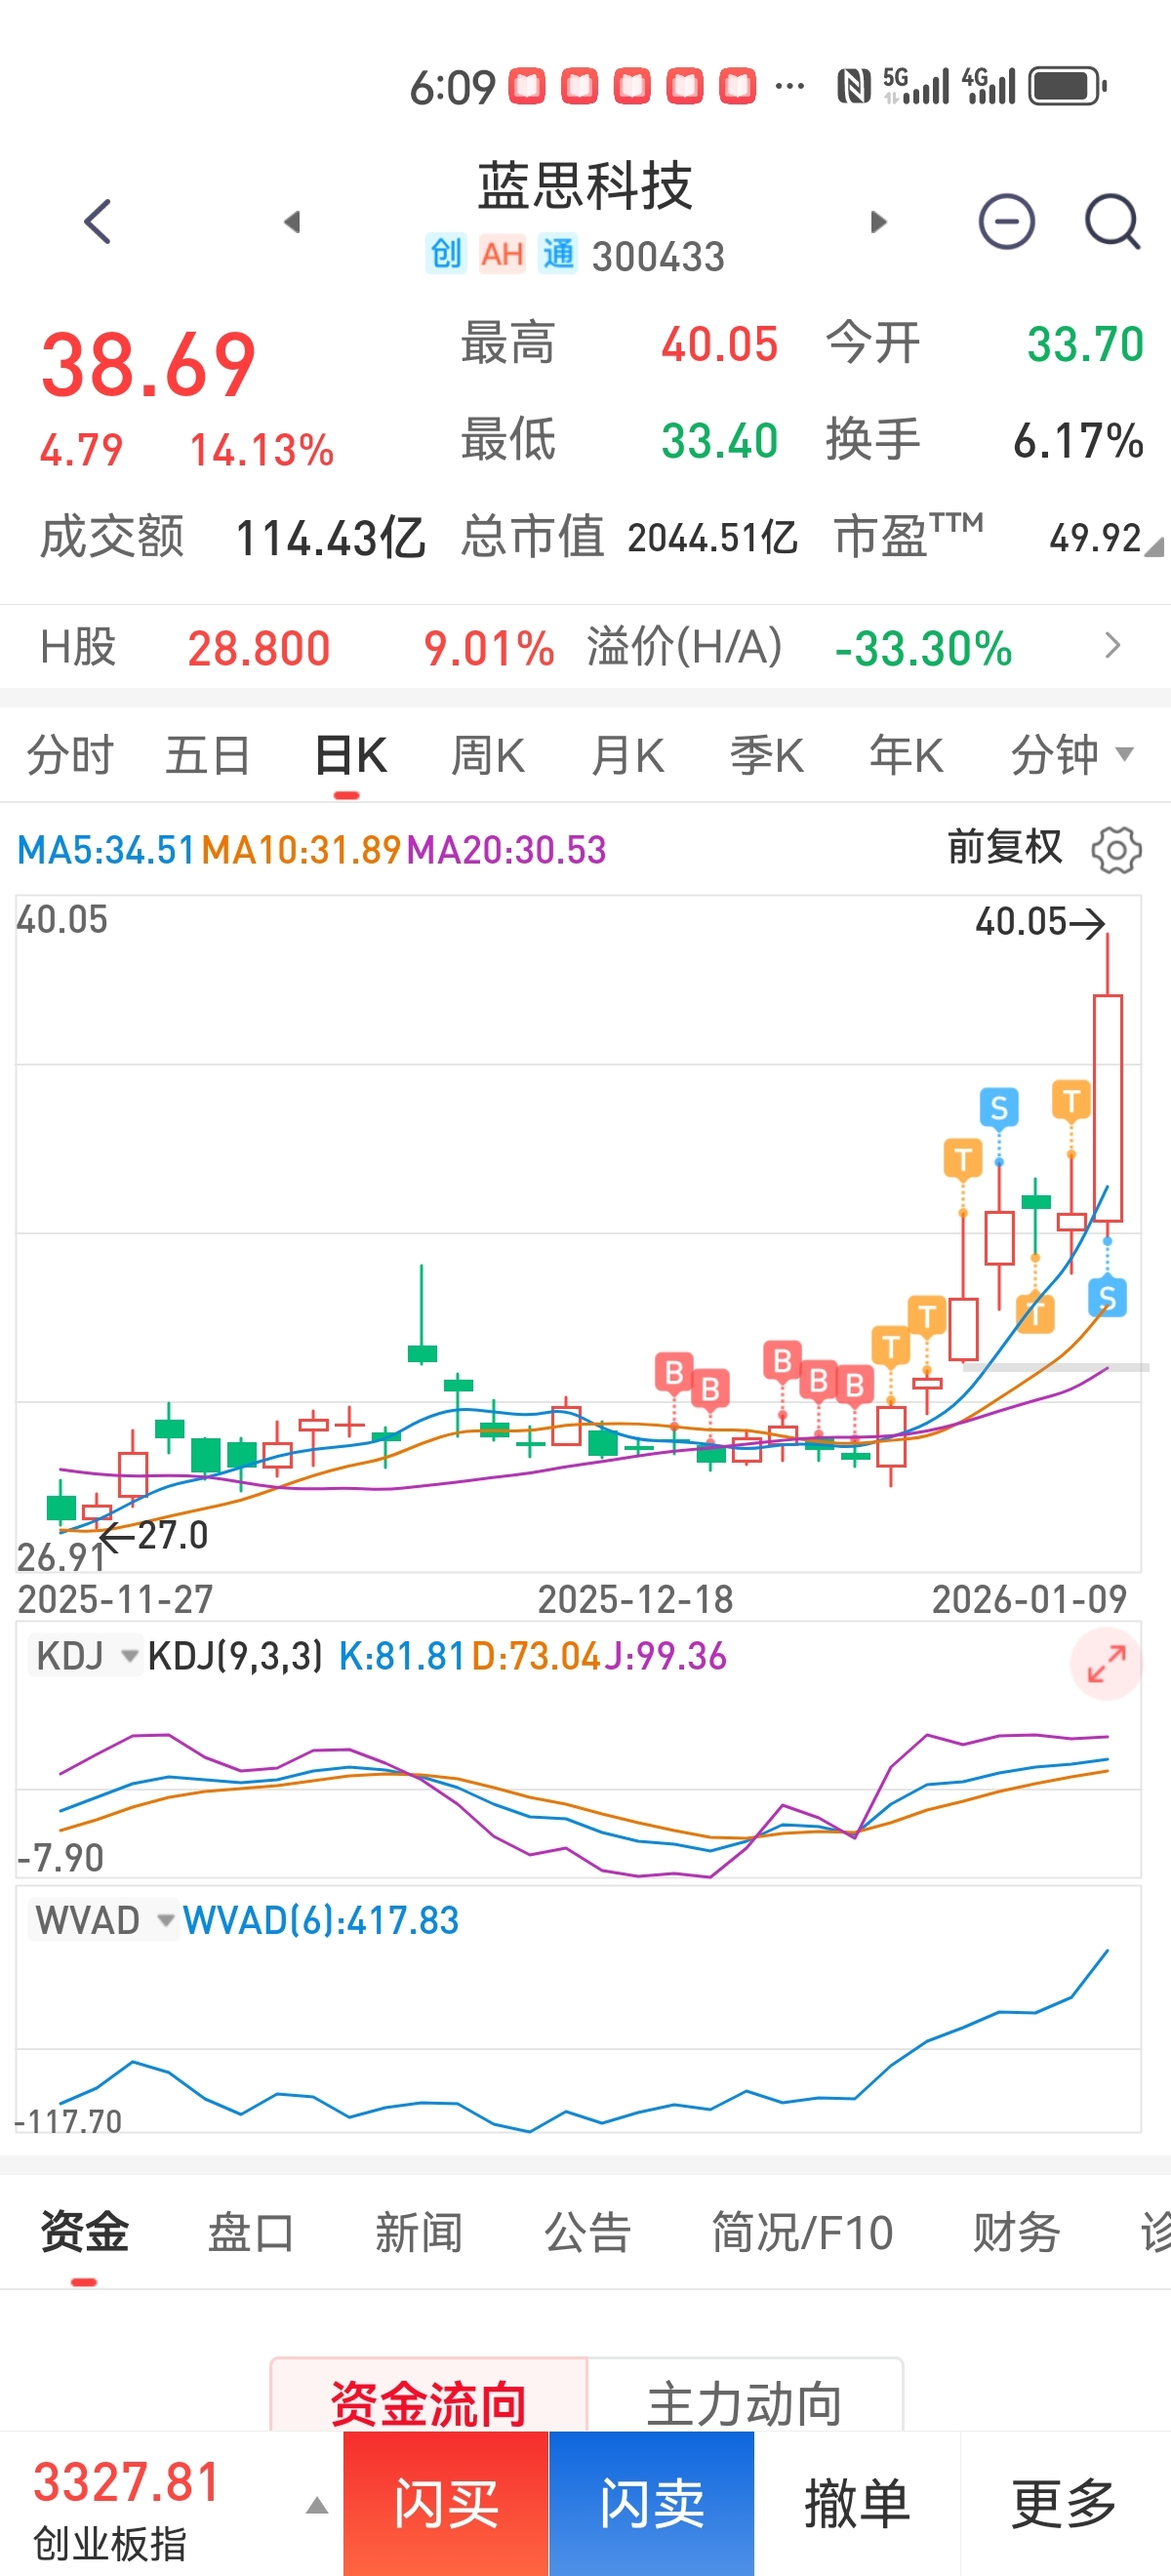Go to previous stock with left triangle

click(292, 221)
